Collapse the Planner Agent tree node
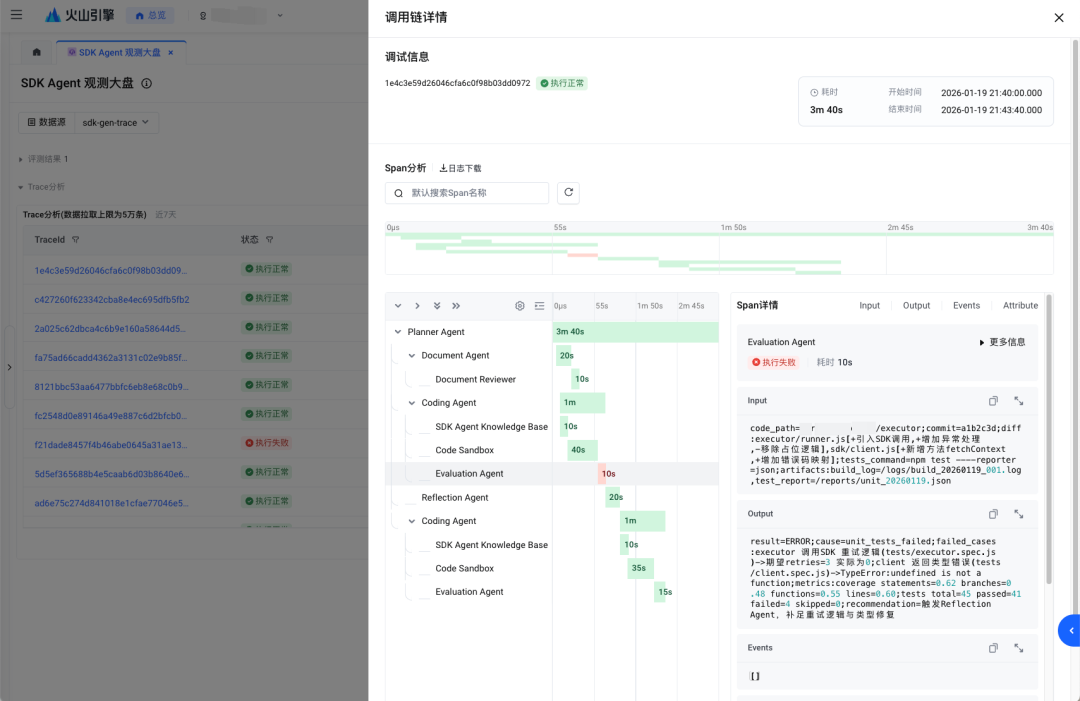The width and height of the screenshot is (1080, 701). point(398,332)
